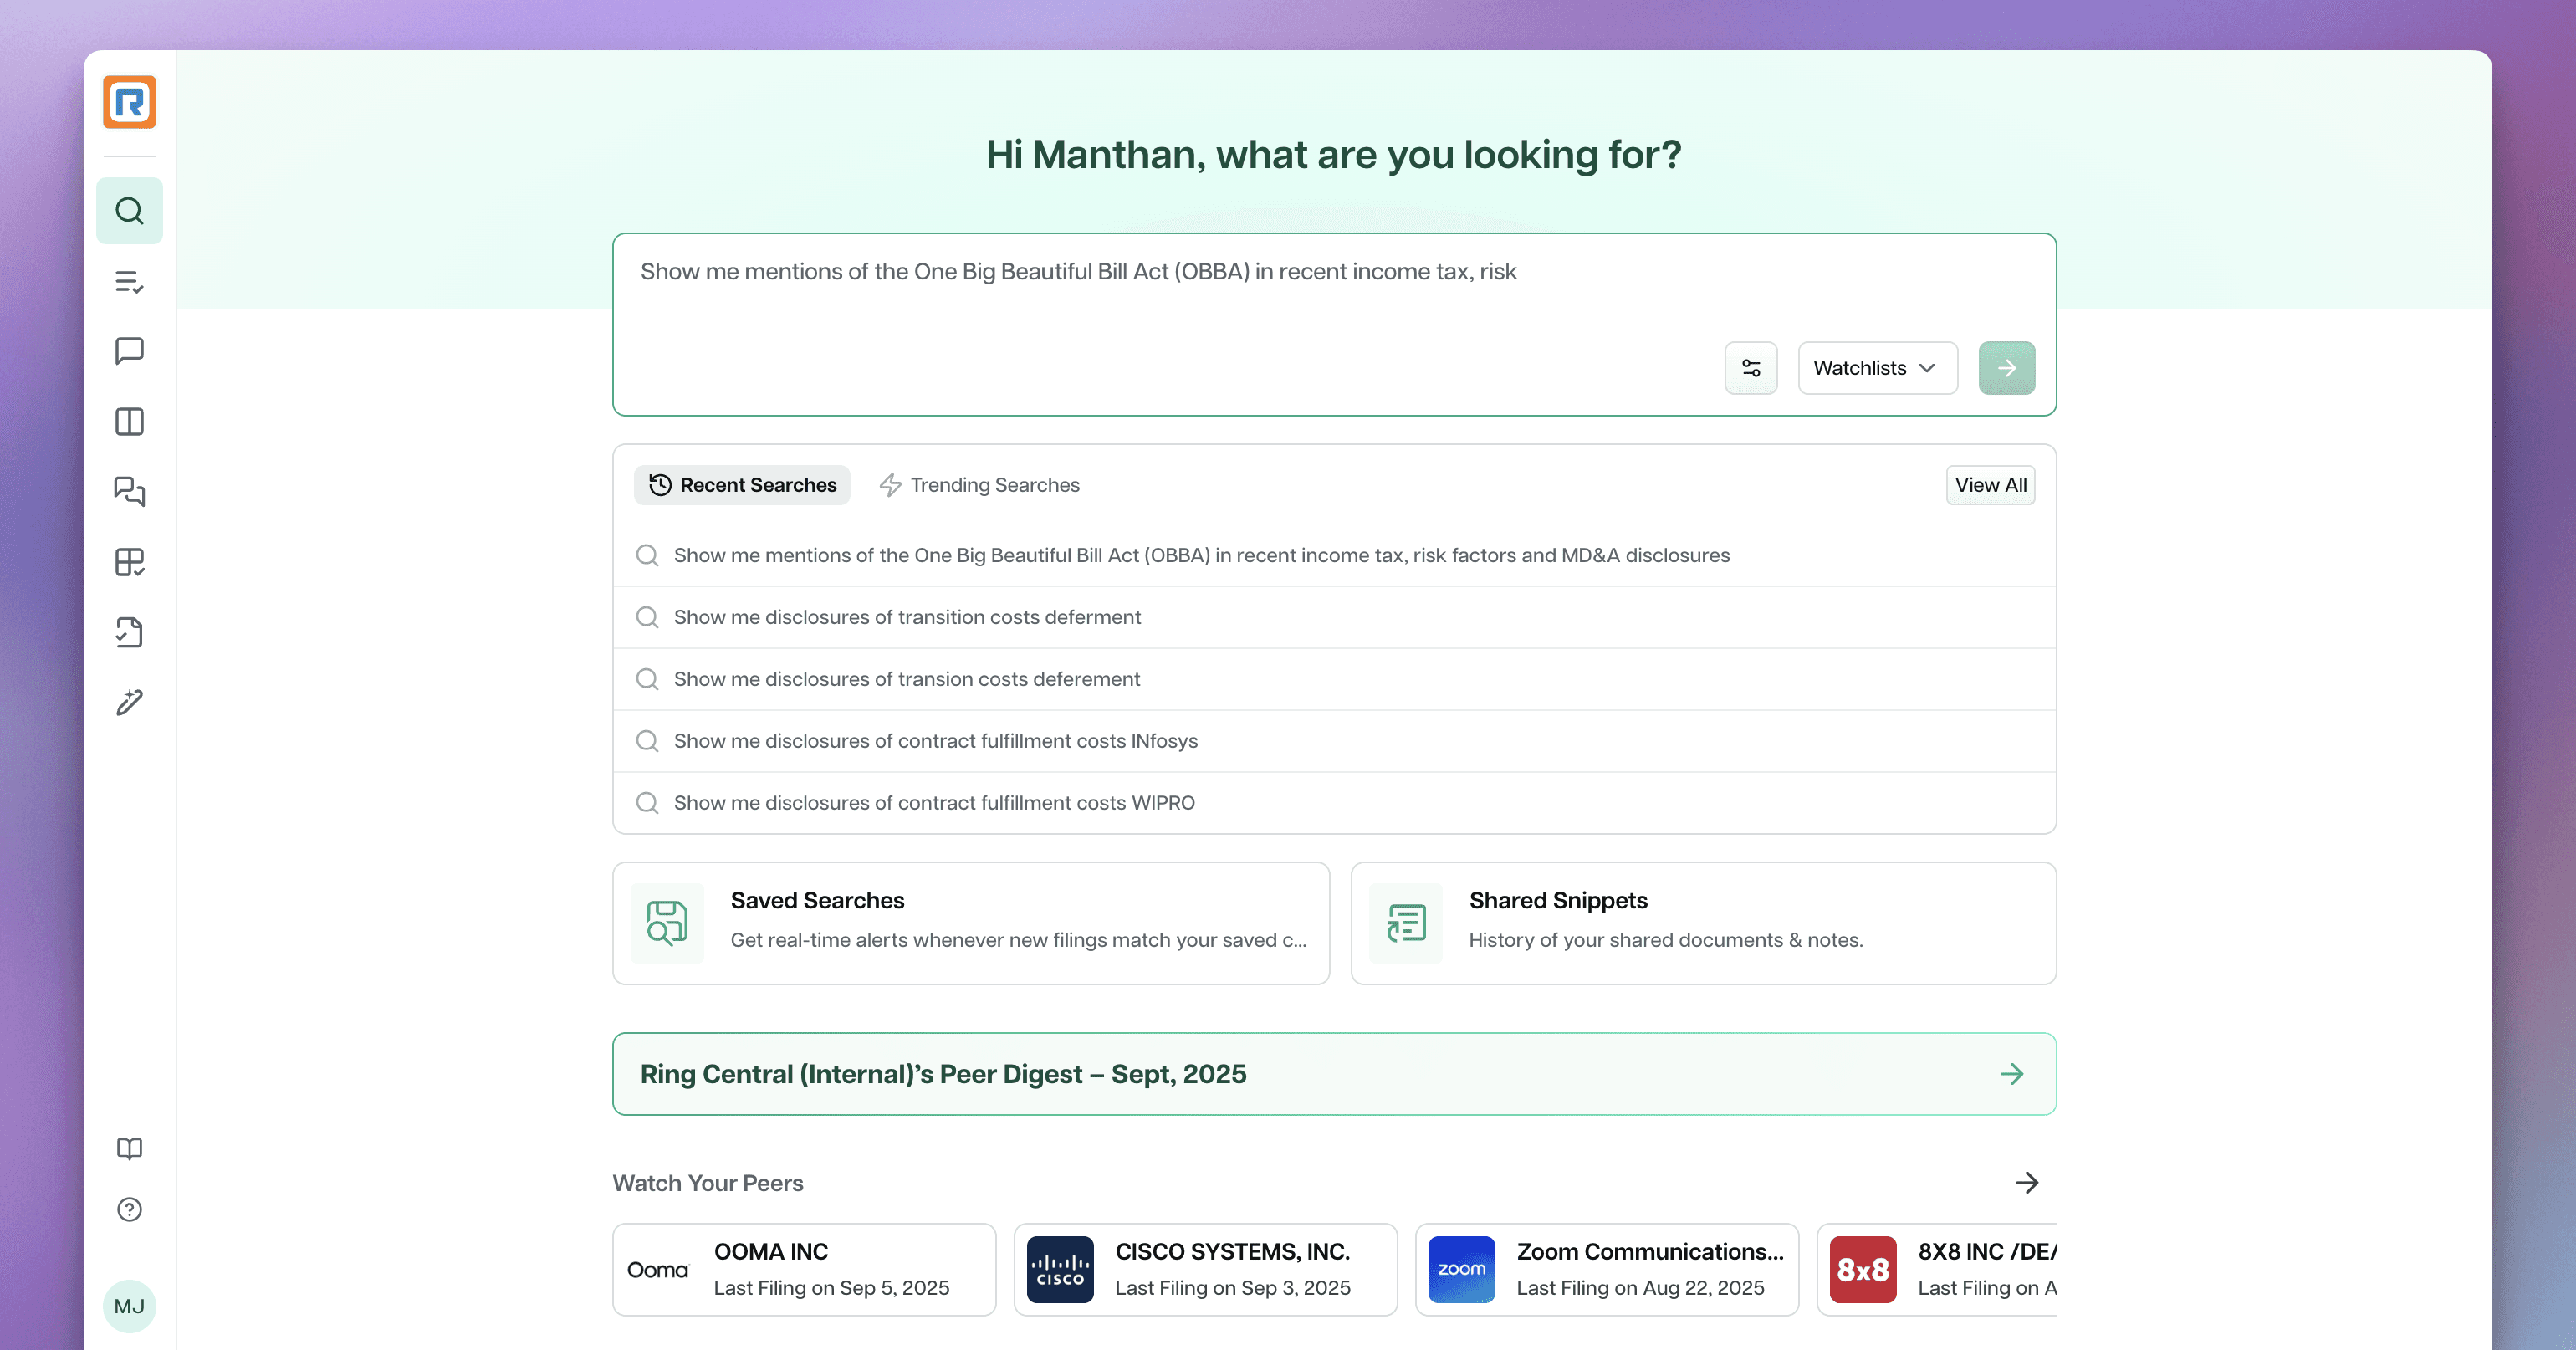The image size is (2576, 1350).
Task: Submit search with green arrow button
Action: tap(2006, 368)
